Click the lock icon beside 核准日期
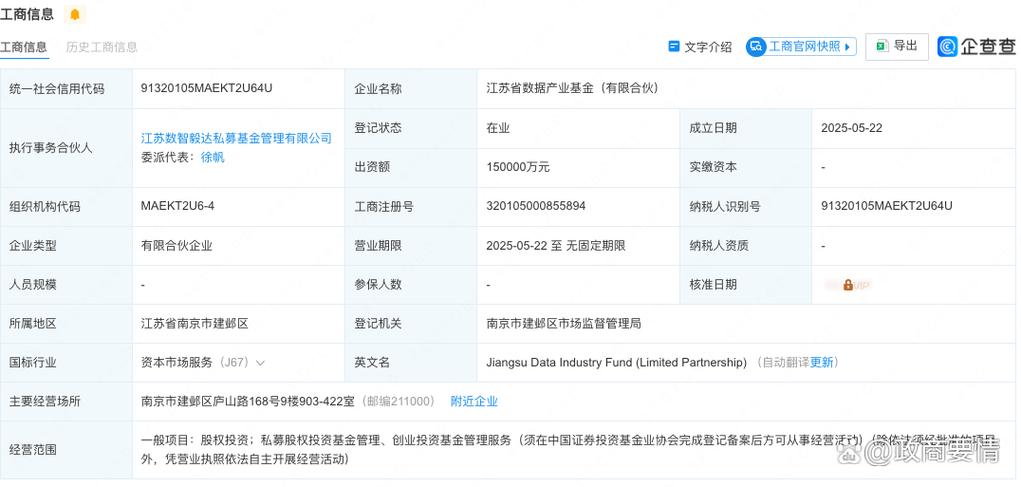 pyautogui.click(x=848, y=285)
